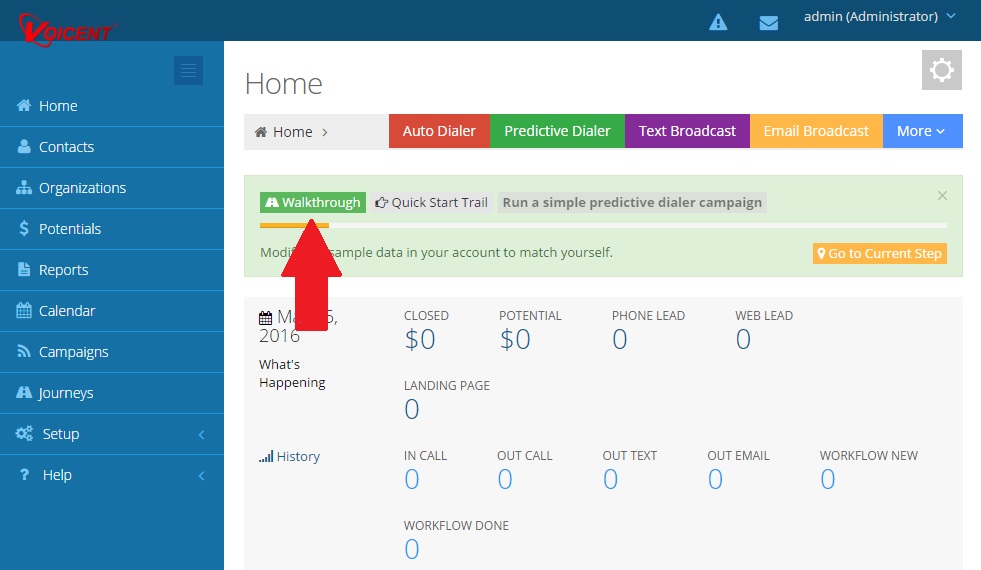The image size is (981, 570).
Task: Open the envelope messages icon
Action: (768, 22)
